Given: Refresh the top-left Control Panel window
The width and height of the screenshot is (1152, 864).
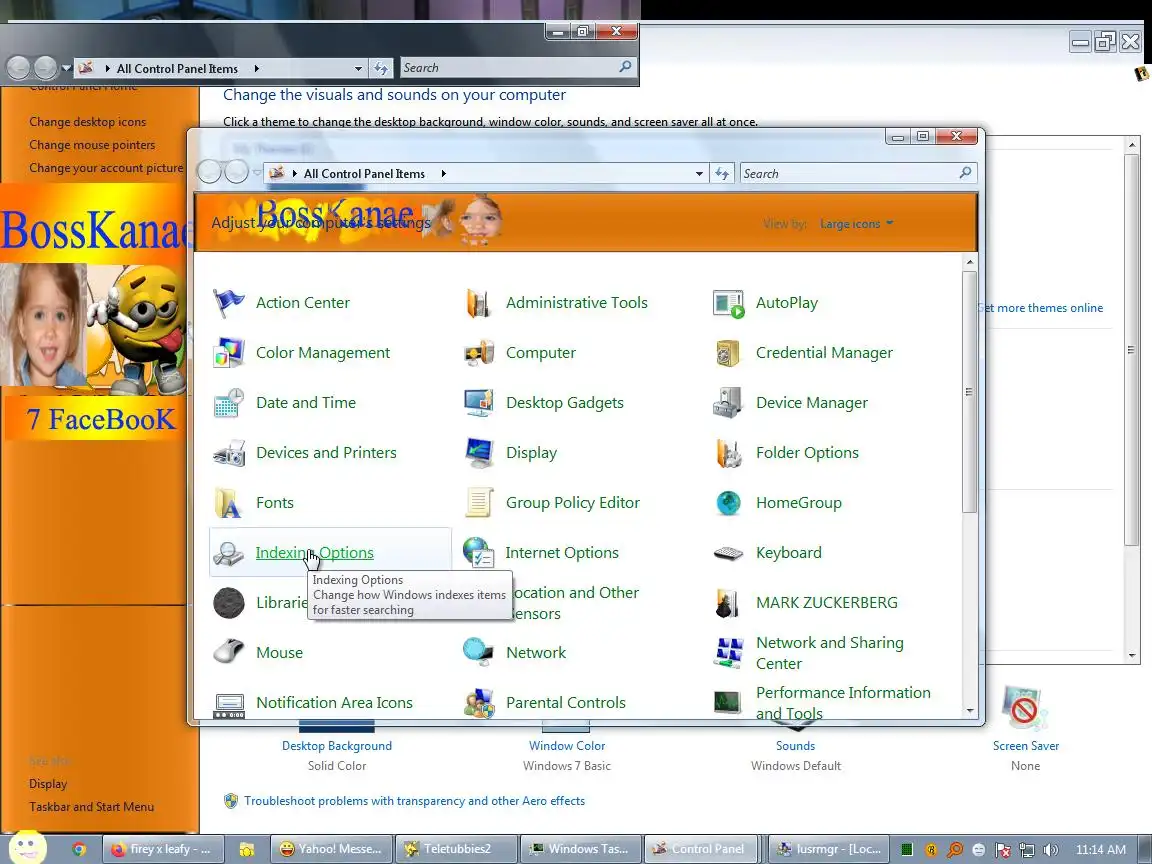Looking at the screenshot, I should coord(381,68).
